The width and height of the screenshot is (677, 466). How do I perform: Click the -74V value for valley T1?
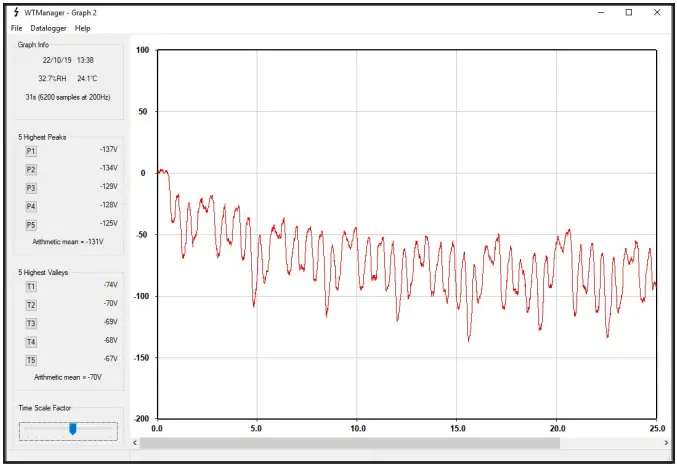click(111, 285)
